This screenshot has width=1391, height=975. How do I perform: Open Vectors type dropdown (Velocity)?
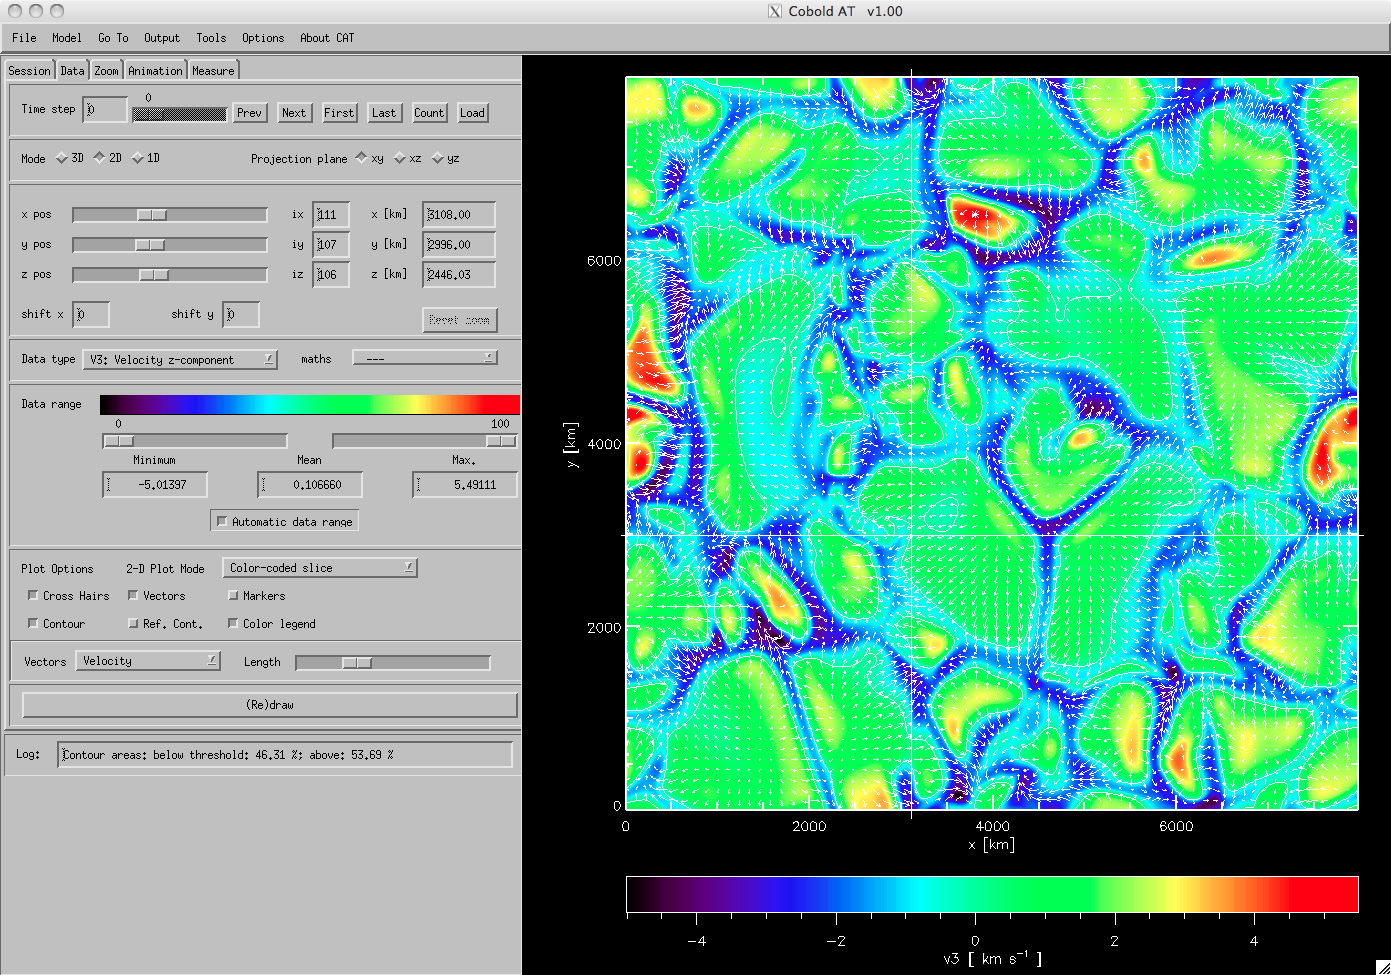coord(148,661)
